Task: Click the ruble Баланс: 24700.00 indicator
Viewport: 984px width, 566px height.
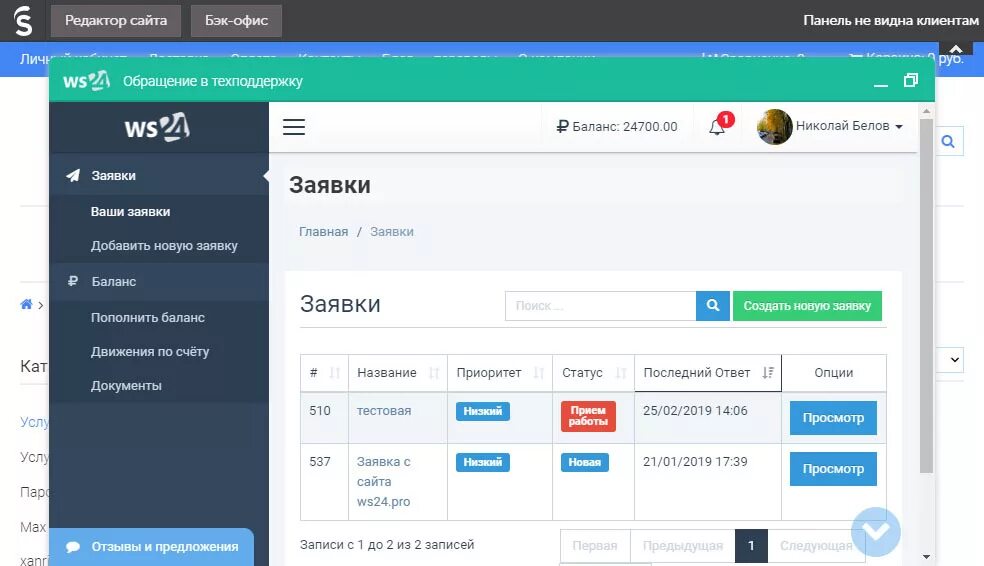Action: point(617,127)
